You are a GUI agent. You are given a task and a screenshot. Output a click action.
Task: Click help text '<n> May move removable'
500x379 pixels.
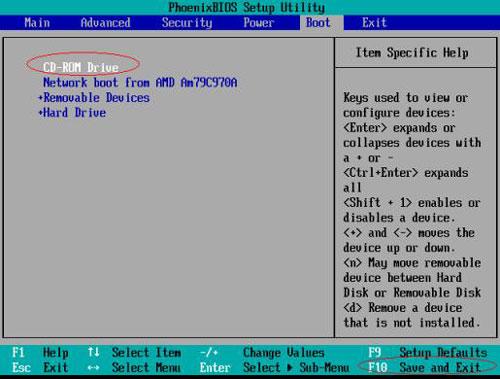(x=412, y=263)
